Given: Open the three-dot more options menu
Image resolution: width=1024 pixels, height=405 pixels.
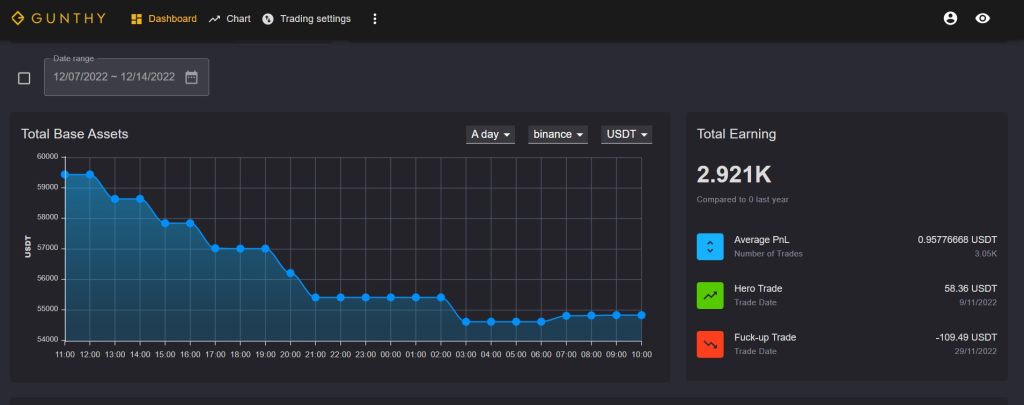Looking at the screenshot, I should point(375,19).
